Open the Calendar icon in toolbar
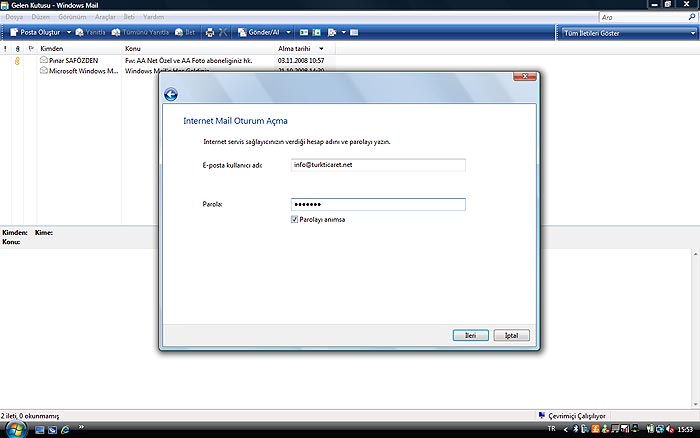 pos(317,32)
